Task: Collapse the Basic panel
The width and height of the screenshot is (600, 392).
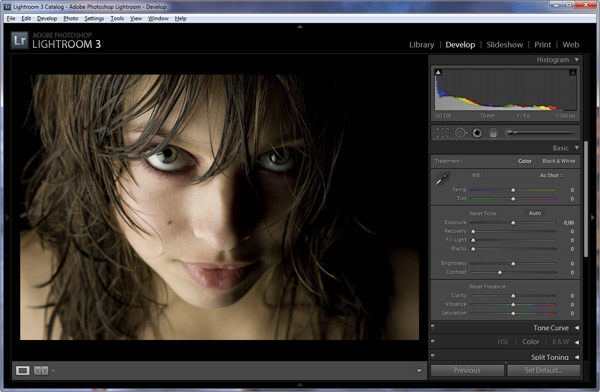Action: point(576,148)
